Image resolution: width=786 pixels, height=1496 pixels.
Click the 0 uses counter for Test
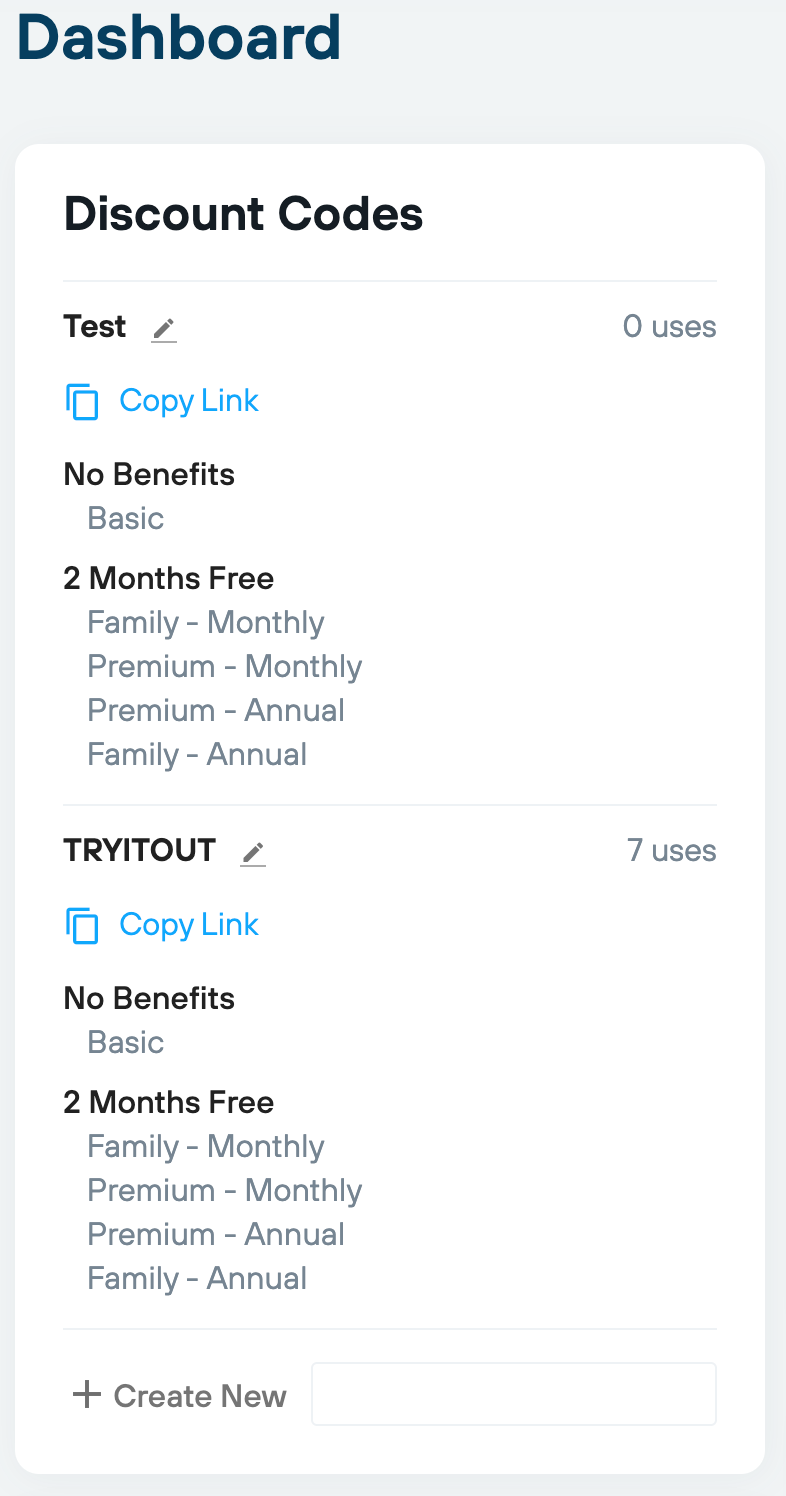[670, 327]
